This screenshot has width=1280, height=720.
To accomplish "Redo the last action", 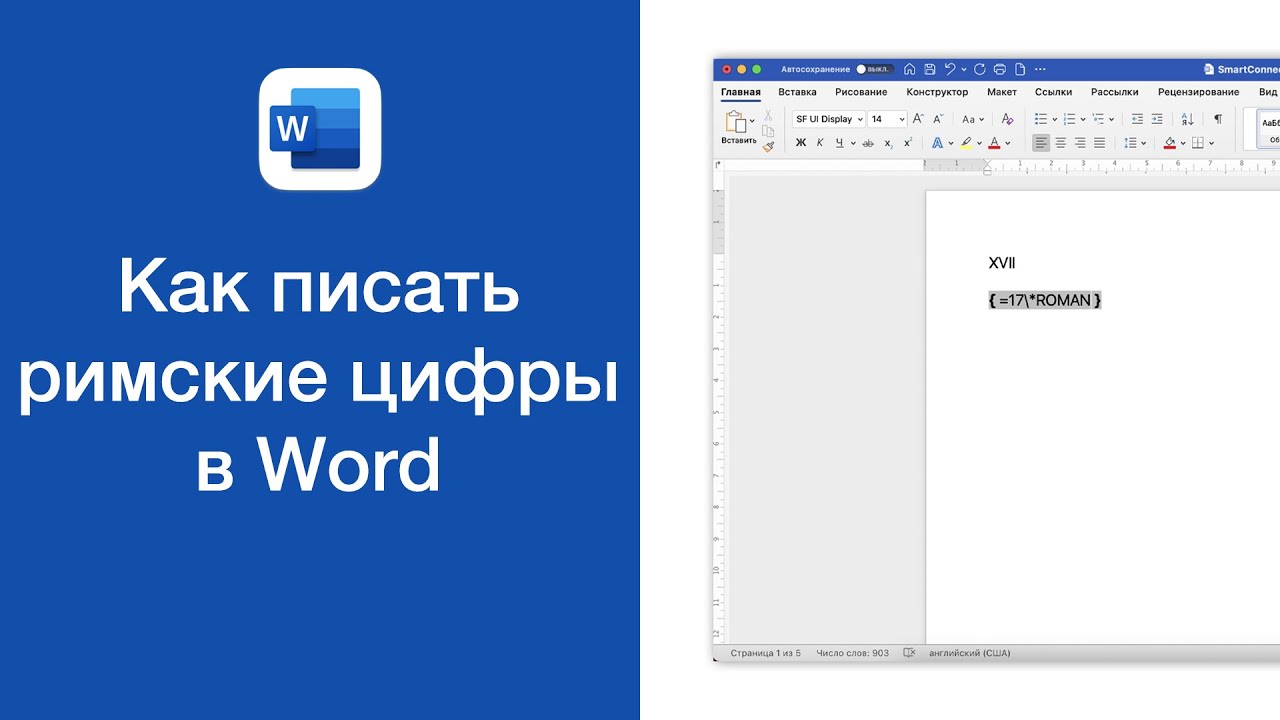I will pos(979,69).
